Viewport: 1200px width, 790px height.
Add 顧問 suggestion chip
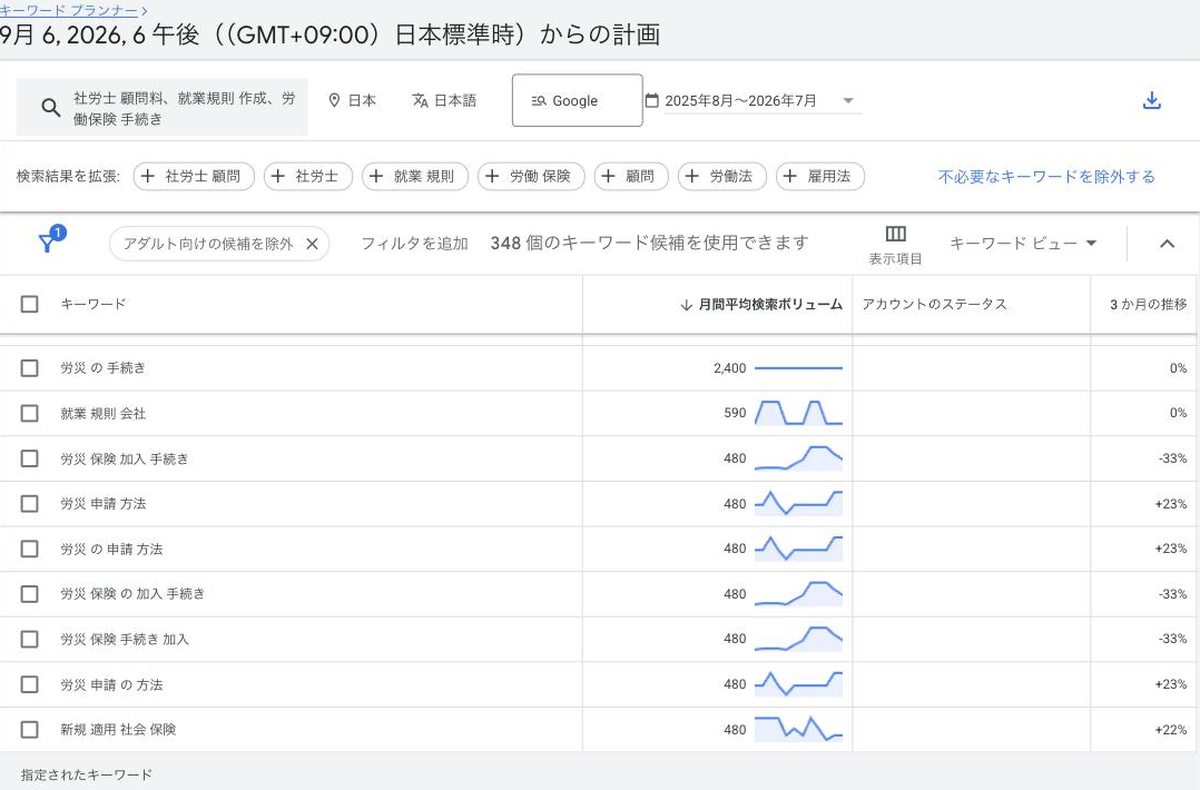631,177
